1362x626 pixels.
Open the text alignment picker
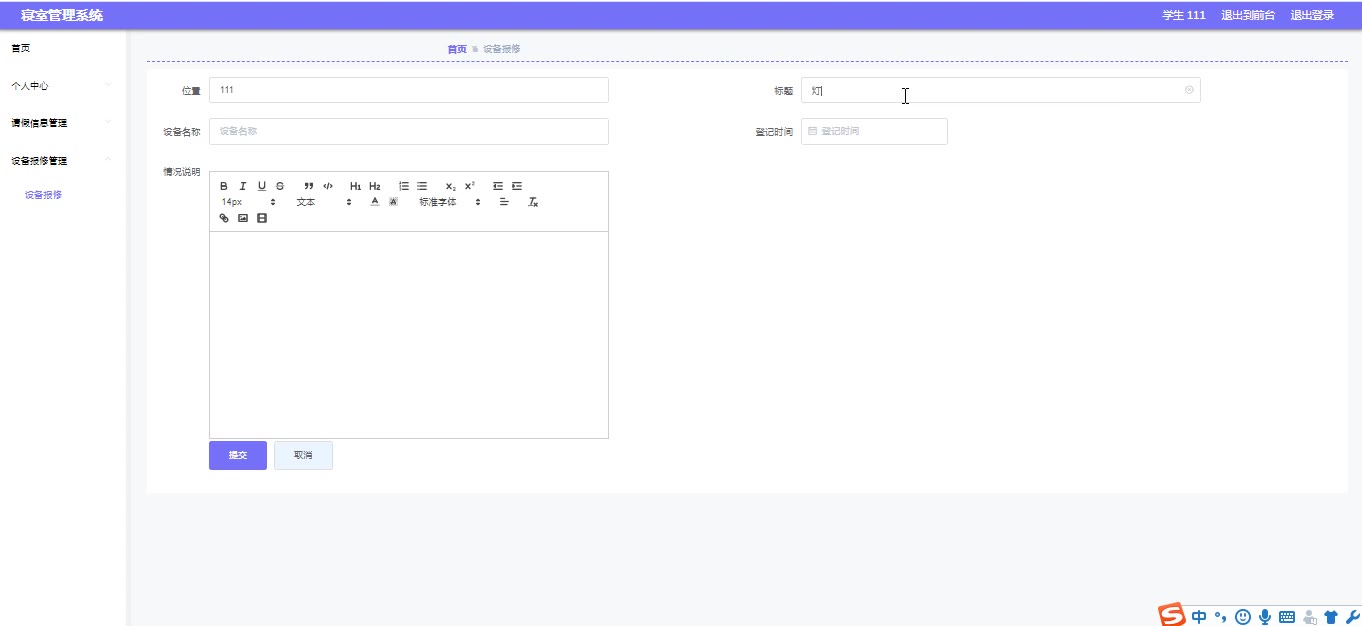(x=504, y=202)
